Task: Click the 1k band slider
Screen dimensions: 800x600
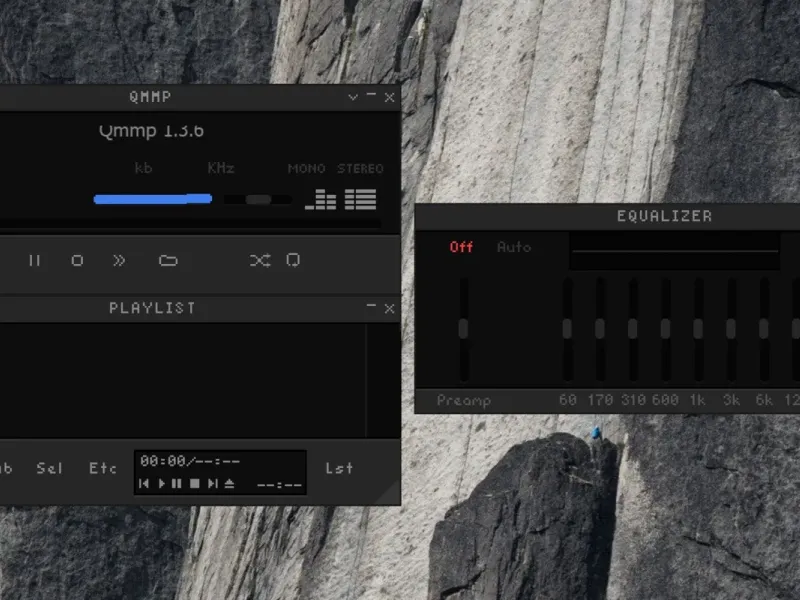Action: point(698,329)
